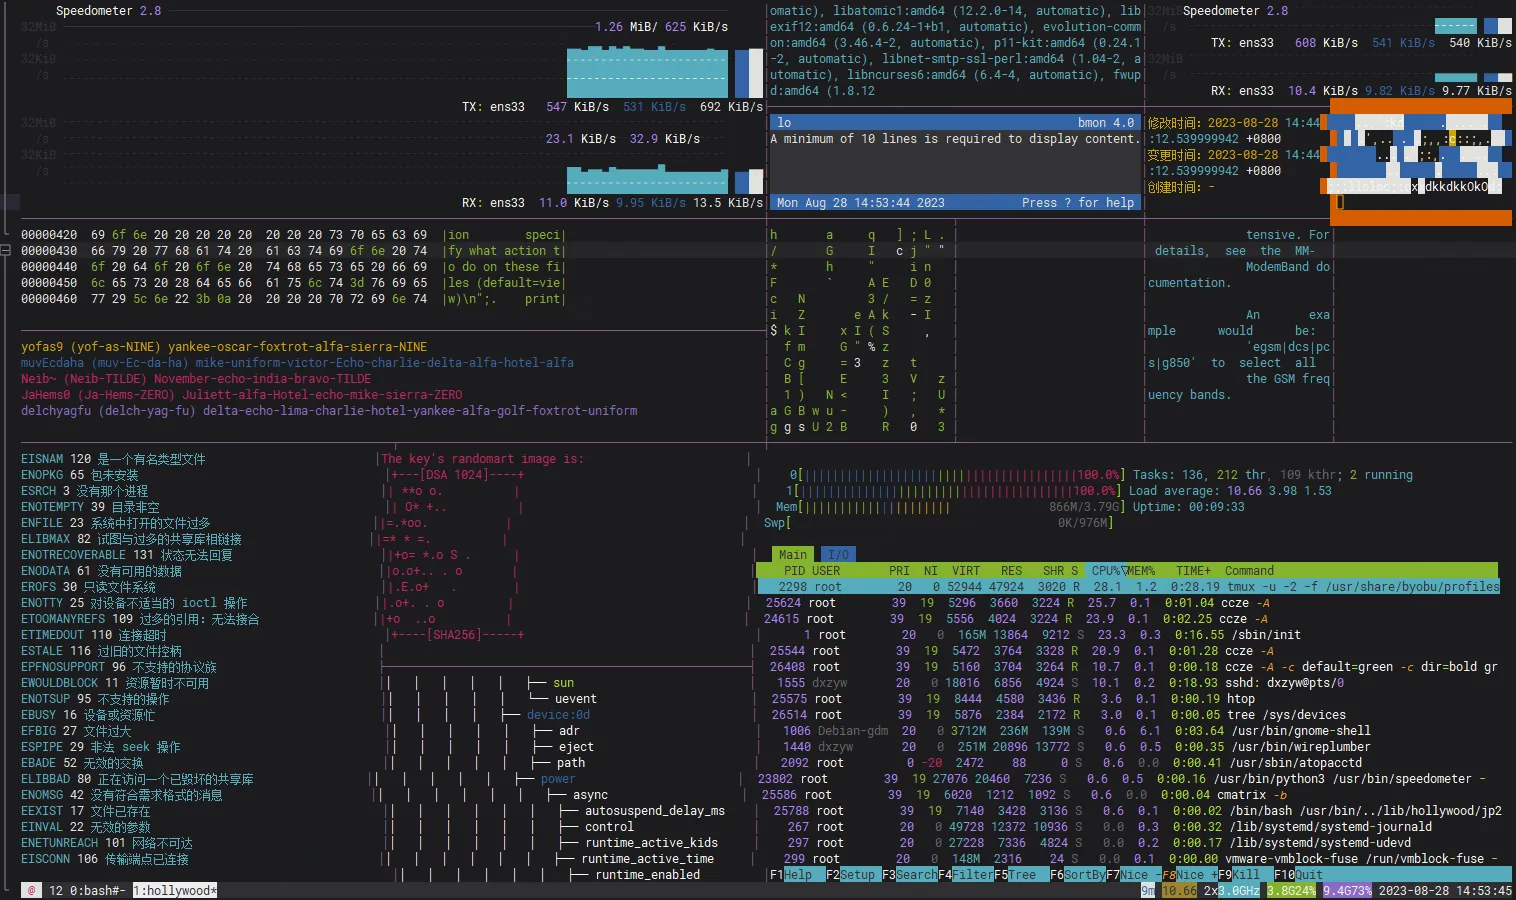Click the 2x3.0GHz CPU frequency indicator
The image size is (1516, 900).
pyautogui.click(x=1231, y=890)
